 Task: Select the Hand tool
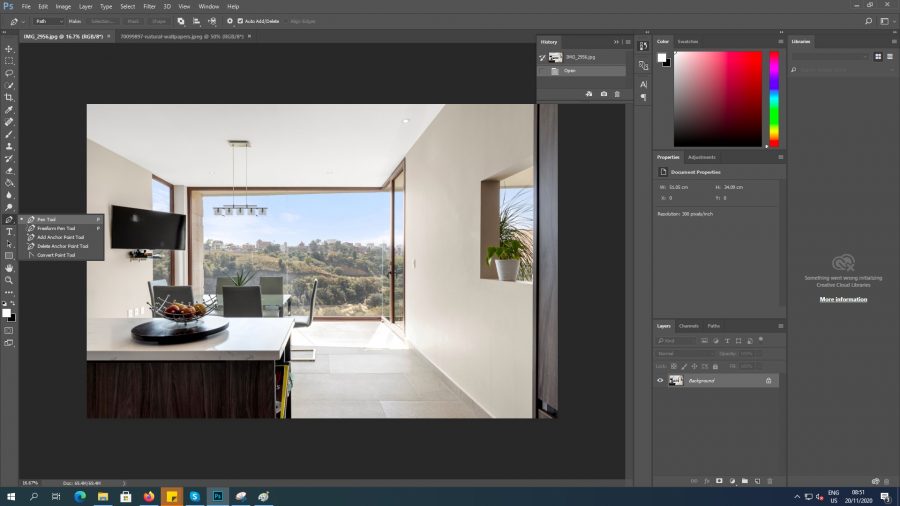click(x=9, y=268)
